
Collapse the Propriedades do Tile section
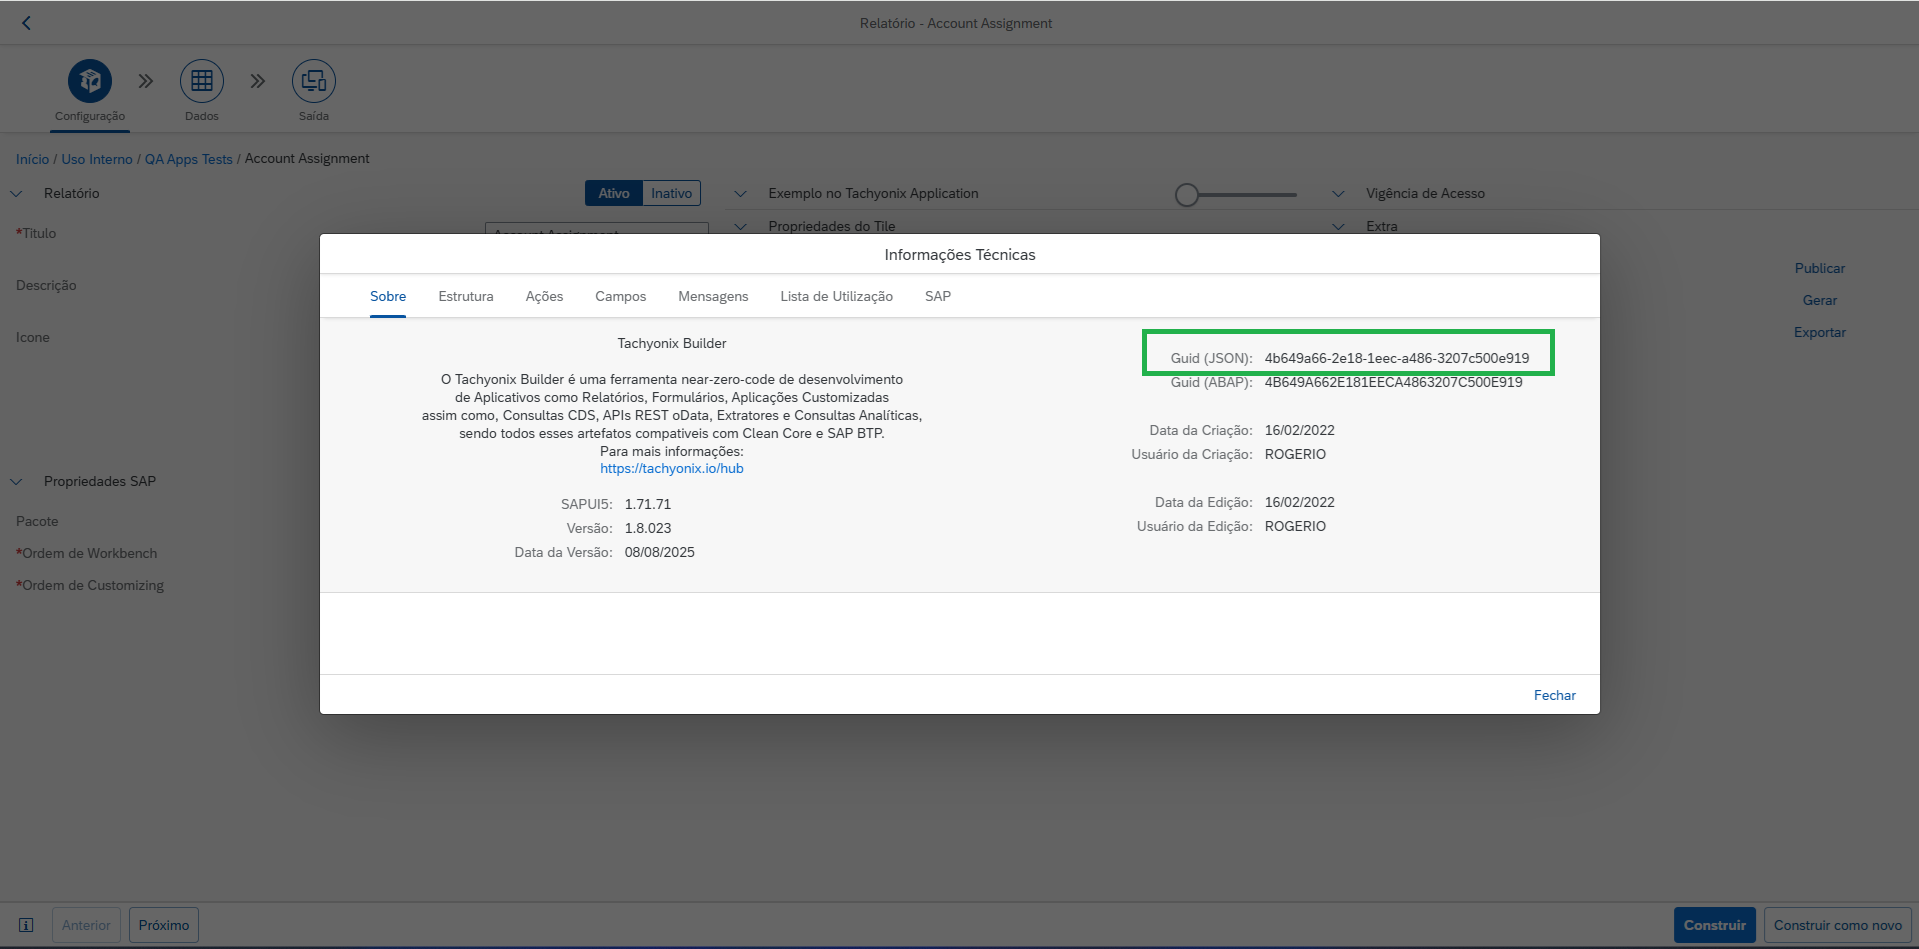[x=740, y=226]
